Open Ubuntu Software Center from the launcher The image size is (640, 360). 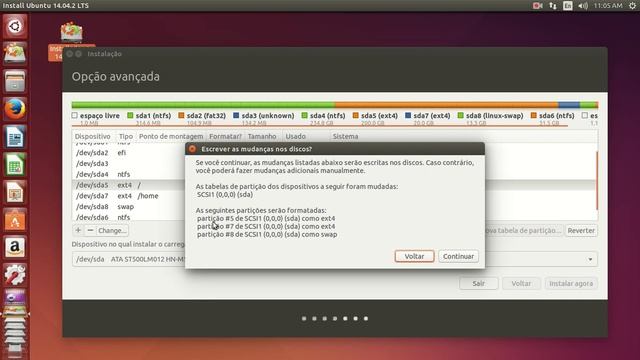click(x=15, y=220)
